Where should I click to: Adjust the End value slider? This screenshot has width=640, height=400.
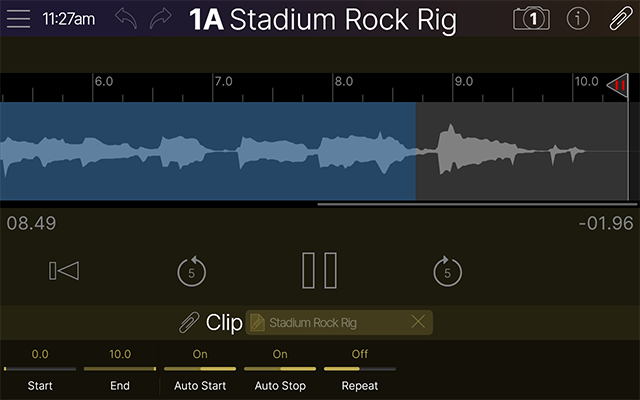pyautogui.click(x=120, y=368)
